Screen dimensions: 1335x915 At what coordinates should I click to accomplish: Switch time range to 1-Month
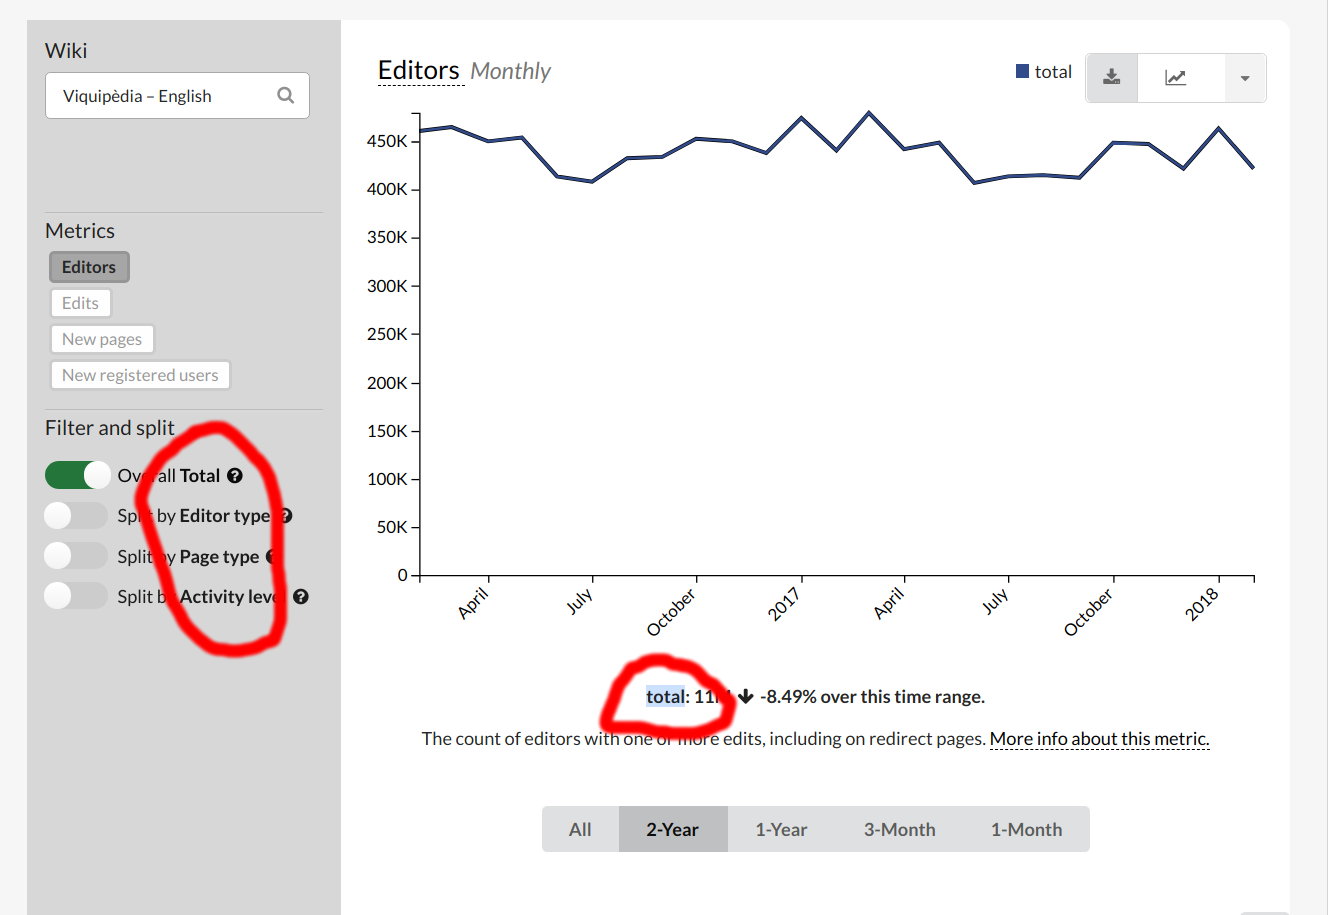(x=1026, y=829)
